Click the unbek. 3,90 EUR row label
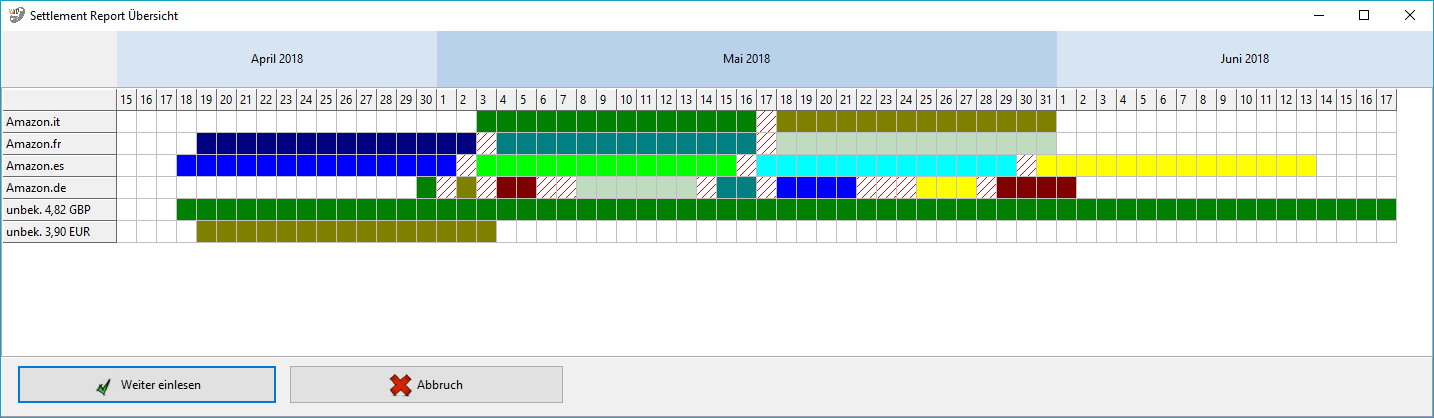Image resolution: width=1434 pixels, height=418 pixels. [x=60, y=231]
